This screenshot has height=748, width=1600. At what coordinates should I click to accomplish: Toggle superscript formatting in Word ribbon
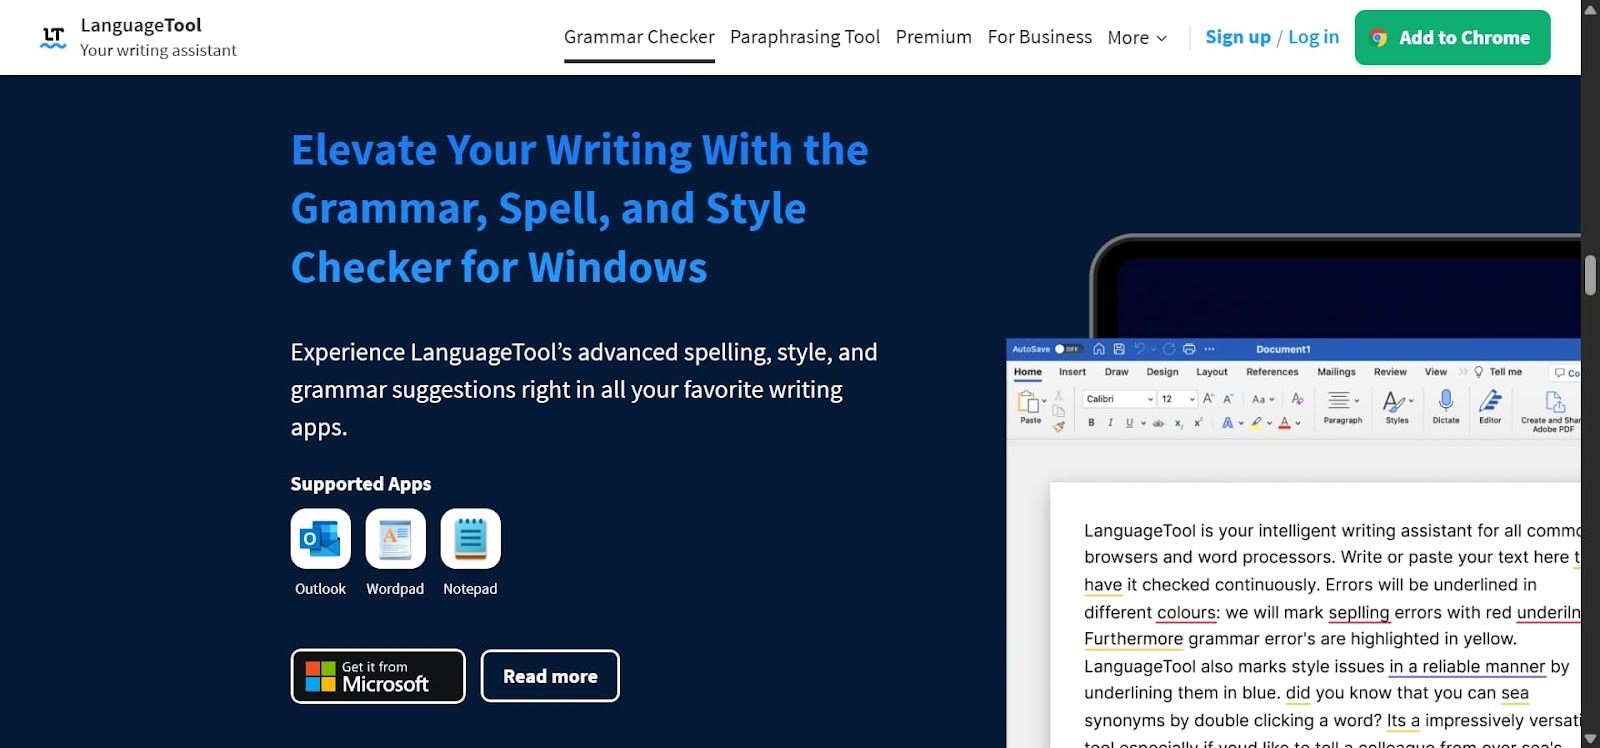click(x=1198, y=423)
